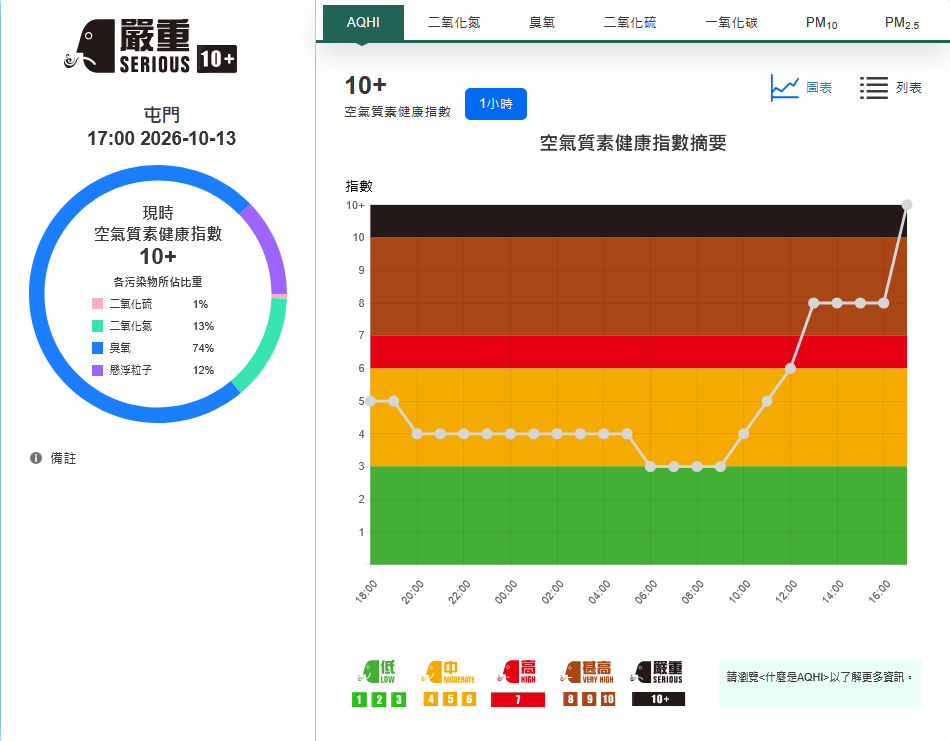Click the 06:00 data point at value 3
Image resolution: width=950 pixels, height=741 pixels.
coord(650,467)
